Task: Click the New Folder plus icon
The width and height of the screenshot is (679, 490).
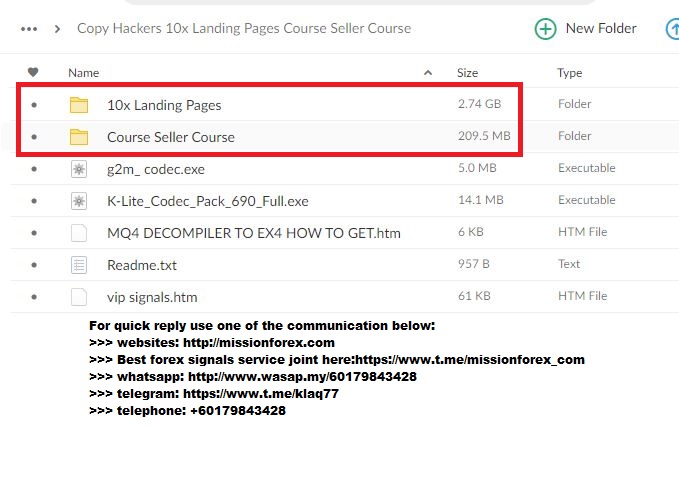Action: [x=545, y=29]
